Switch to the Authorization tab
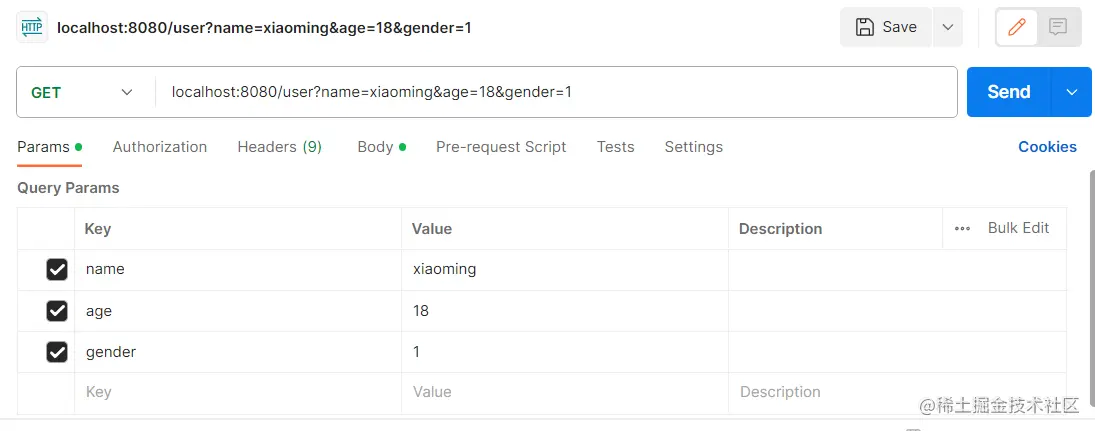This screenshot has width=1095, height=431. pos(160,147)
